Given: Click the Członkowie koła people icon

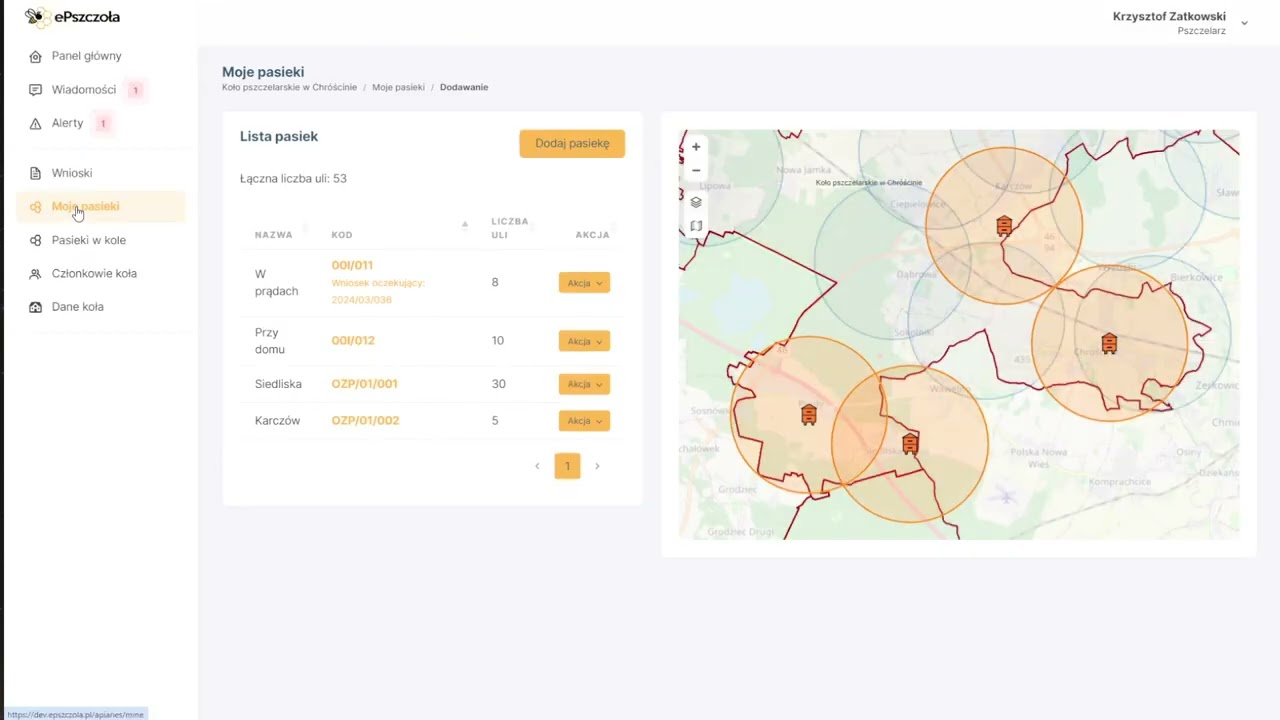Looking at the screenshot, I should click(35, 274).
